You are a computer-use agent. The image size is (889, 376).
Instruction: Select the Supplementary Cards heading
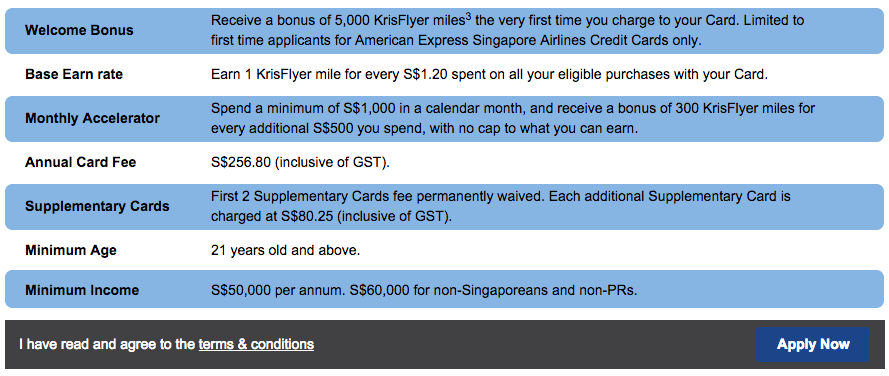(97, 206)
